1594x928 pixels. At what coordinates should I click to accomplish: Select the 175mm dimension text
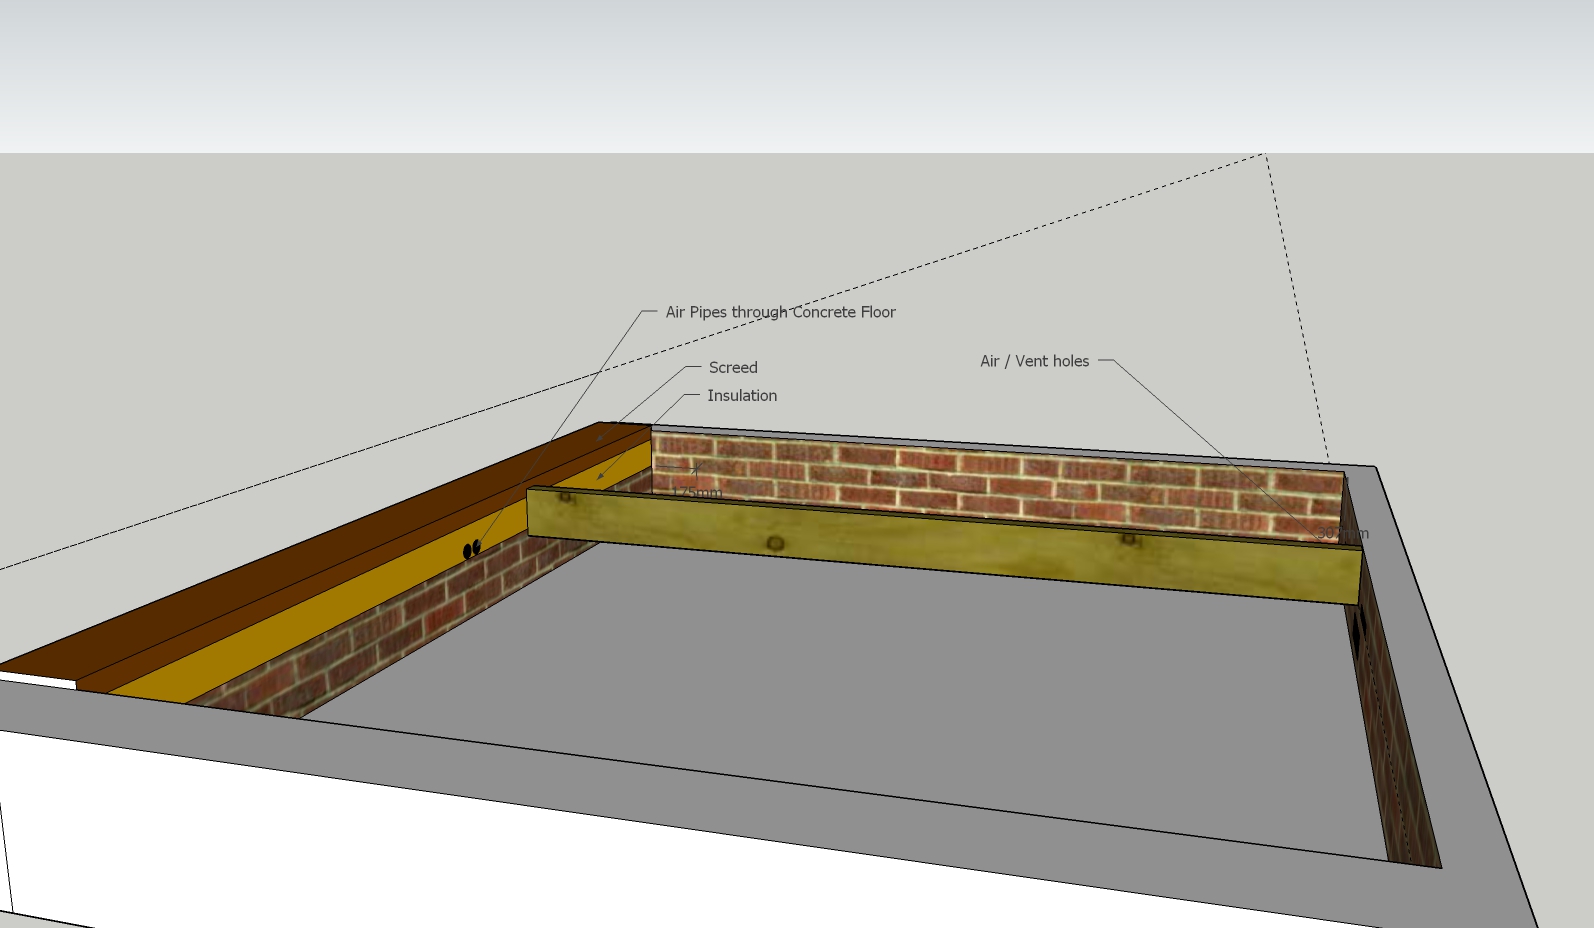[697, 492]
